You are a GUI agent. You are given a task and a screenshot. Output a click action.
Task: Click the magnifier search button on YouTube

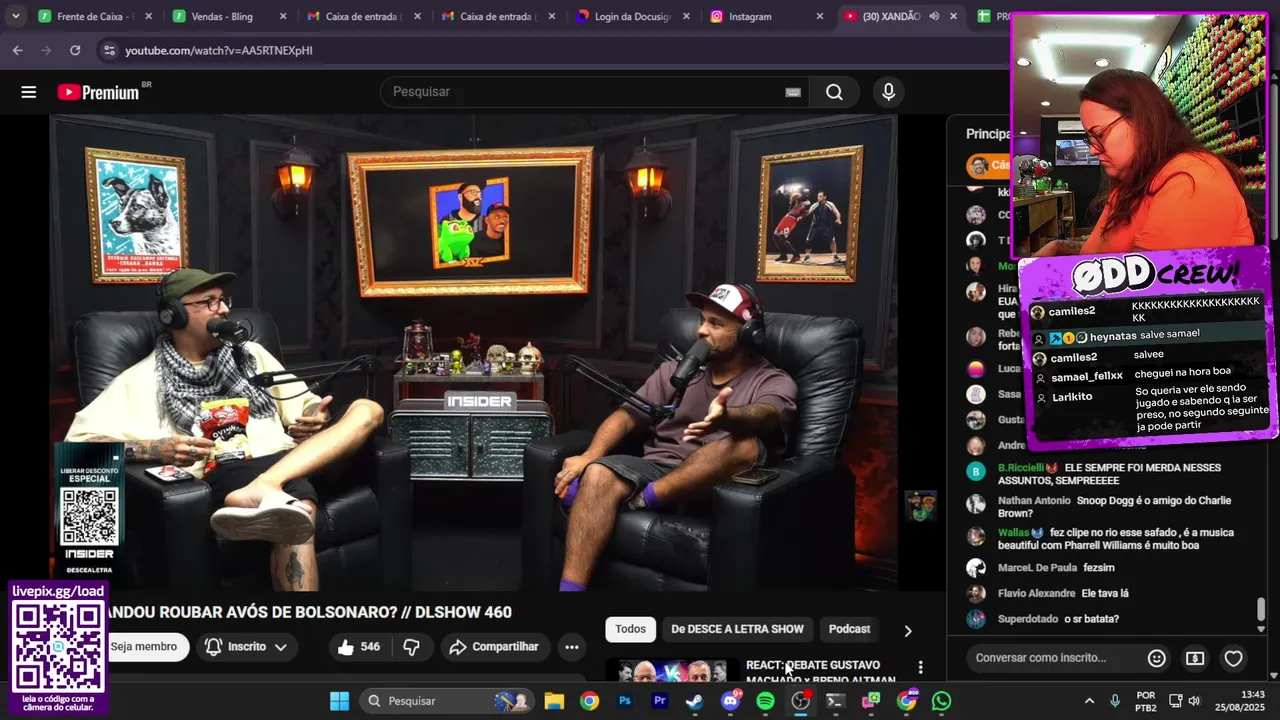click(x=834, y=92)
